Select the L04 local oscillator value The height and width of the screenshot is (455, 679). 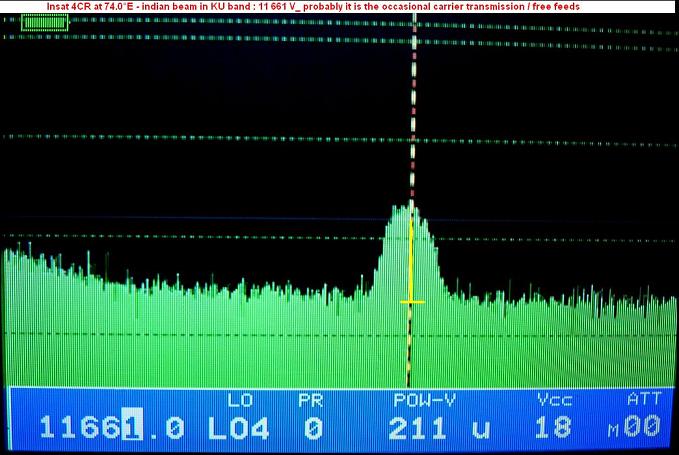click(238, 428)
